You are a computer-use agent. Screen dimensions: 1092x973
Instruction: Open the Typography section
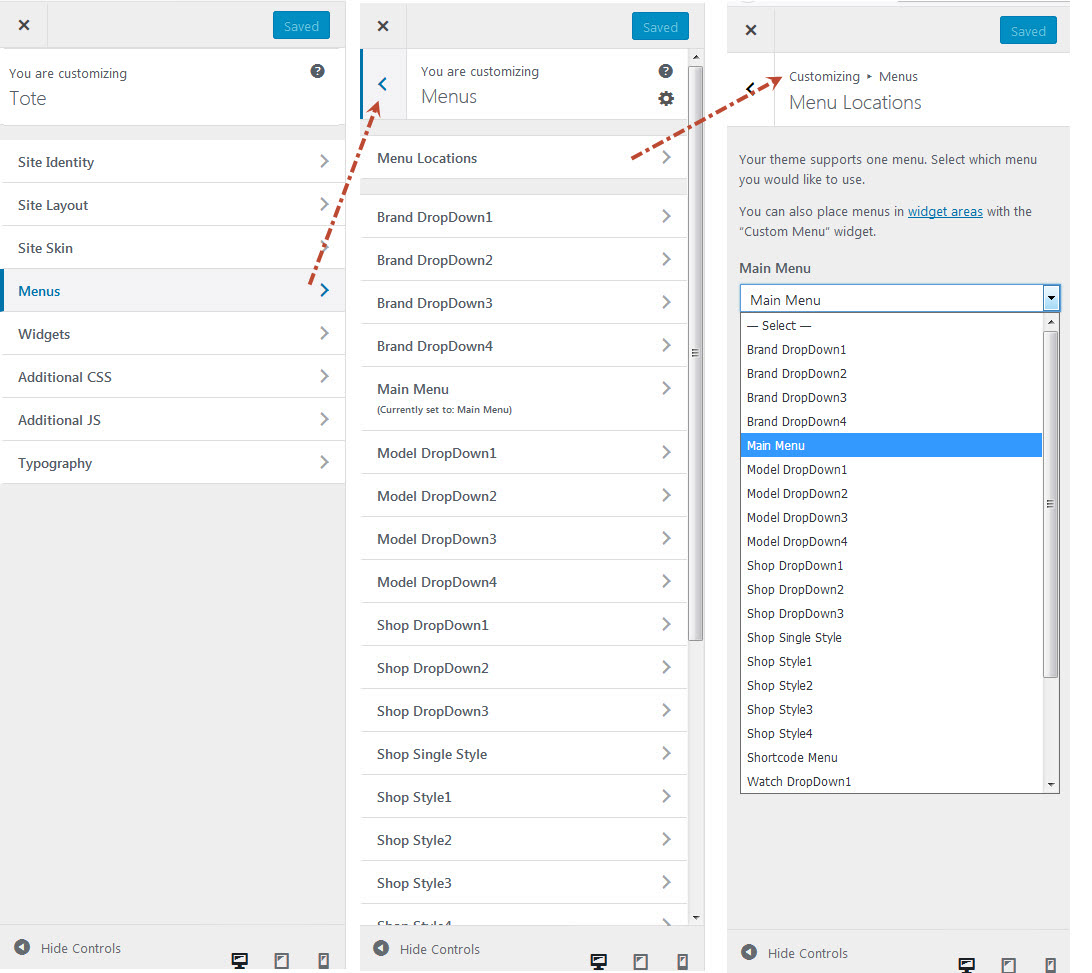[x=173, y=463]
